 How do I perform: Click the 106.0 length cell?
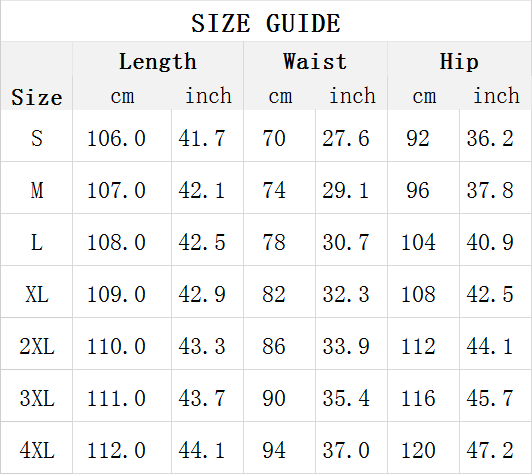pos(116,138)
